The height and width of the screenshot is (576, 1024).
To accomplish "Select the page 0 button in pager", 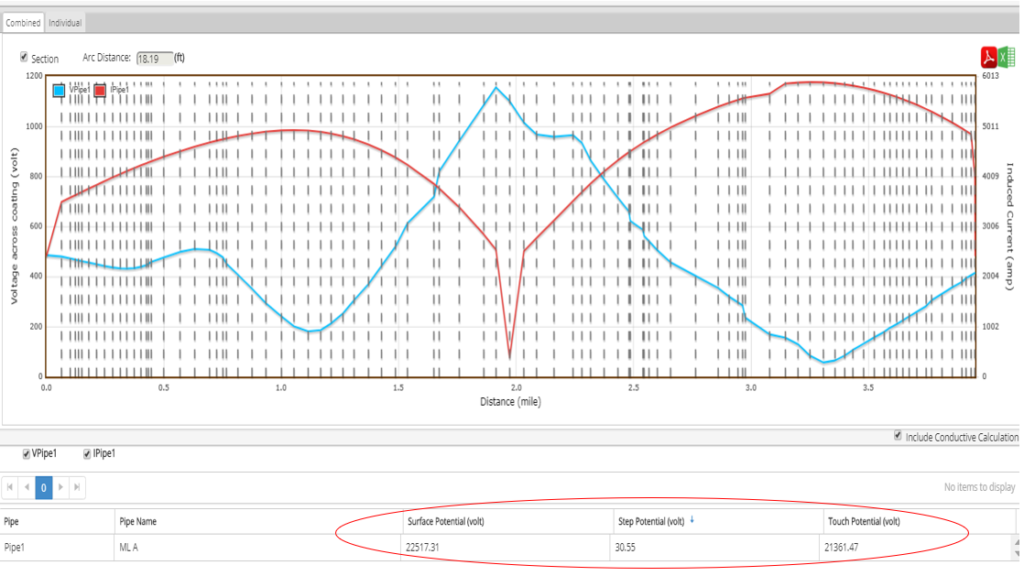I will point(43,488).
